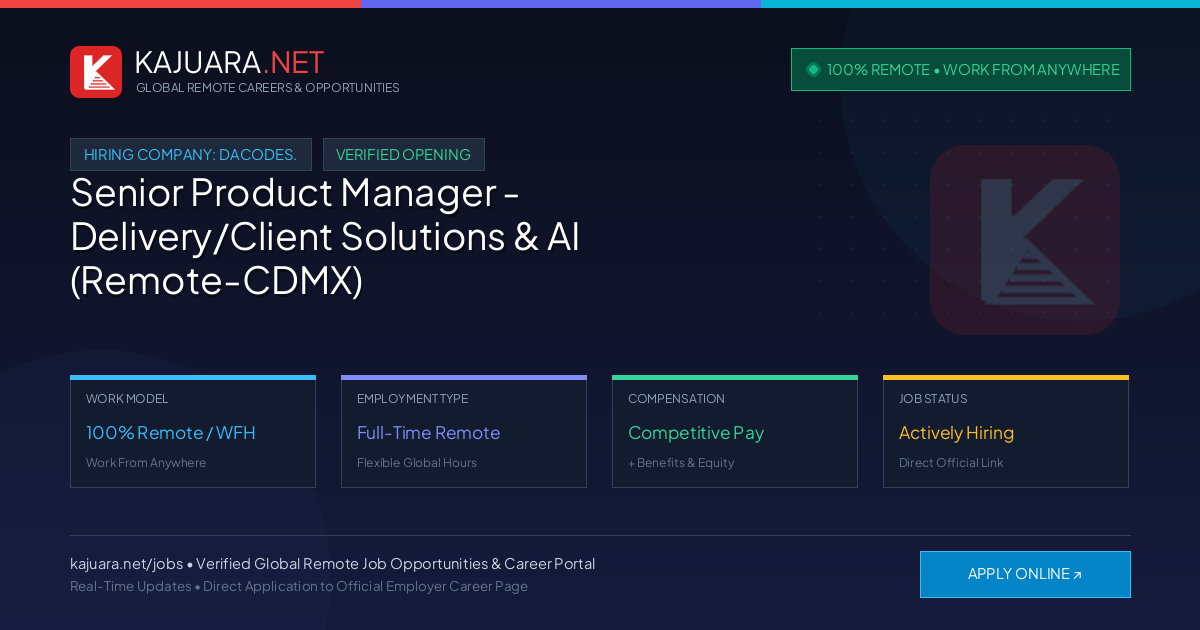
Task: Click the VERIFIED OPENING tag
Action: (403, 155)
